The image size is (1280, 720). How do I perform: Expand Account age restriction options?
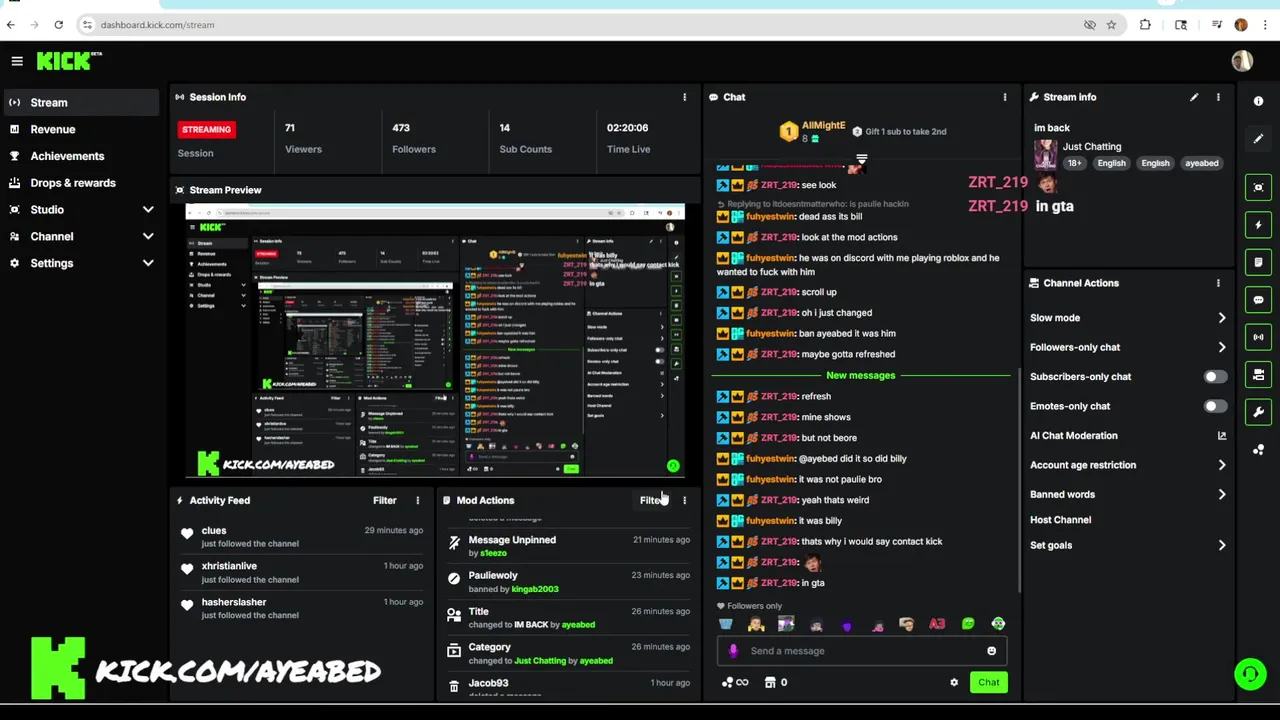[1127, 465]
